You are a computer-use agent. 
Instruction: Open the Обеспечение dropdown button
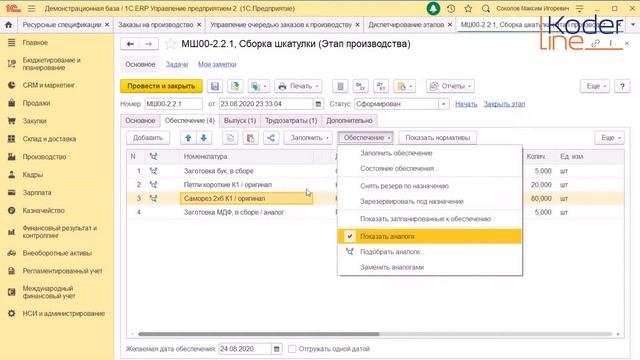pos(366,138)
